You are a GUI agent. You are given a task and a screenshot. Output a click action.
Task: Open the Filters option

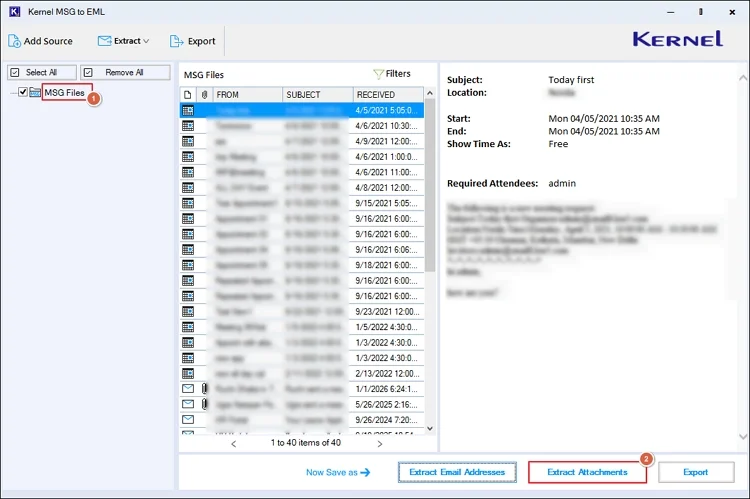tap(392, 74)
